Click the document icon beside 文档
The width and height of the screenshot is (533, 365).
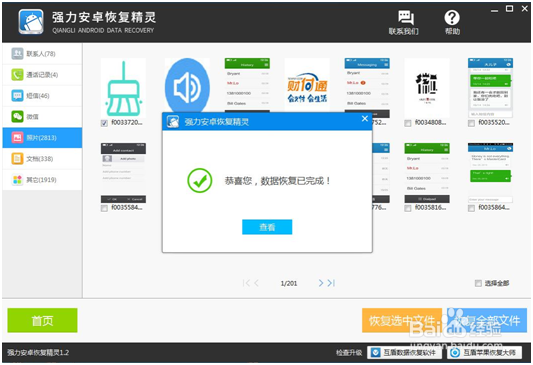point(17,158)
